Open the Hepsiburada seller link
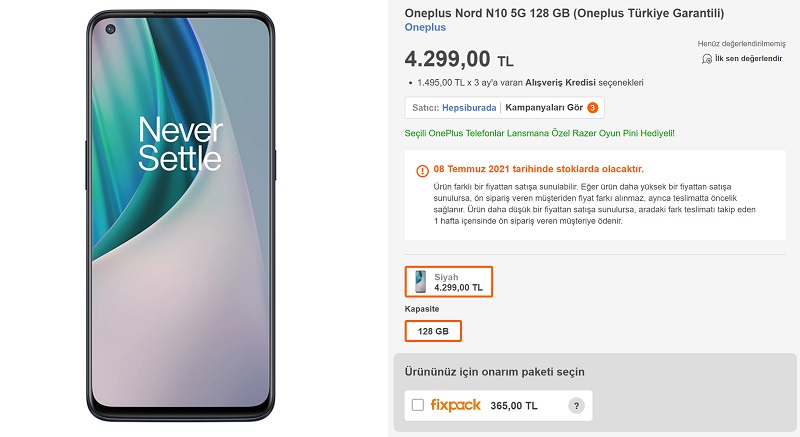 click(x=470, y=107)
